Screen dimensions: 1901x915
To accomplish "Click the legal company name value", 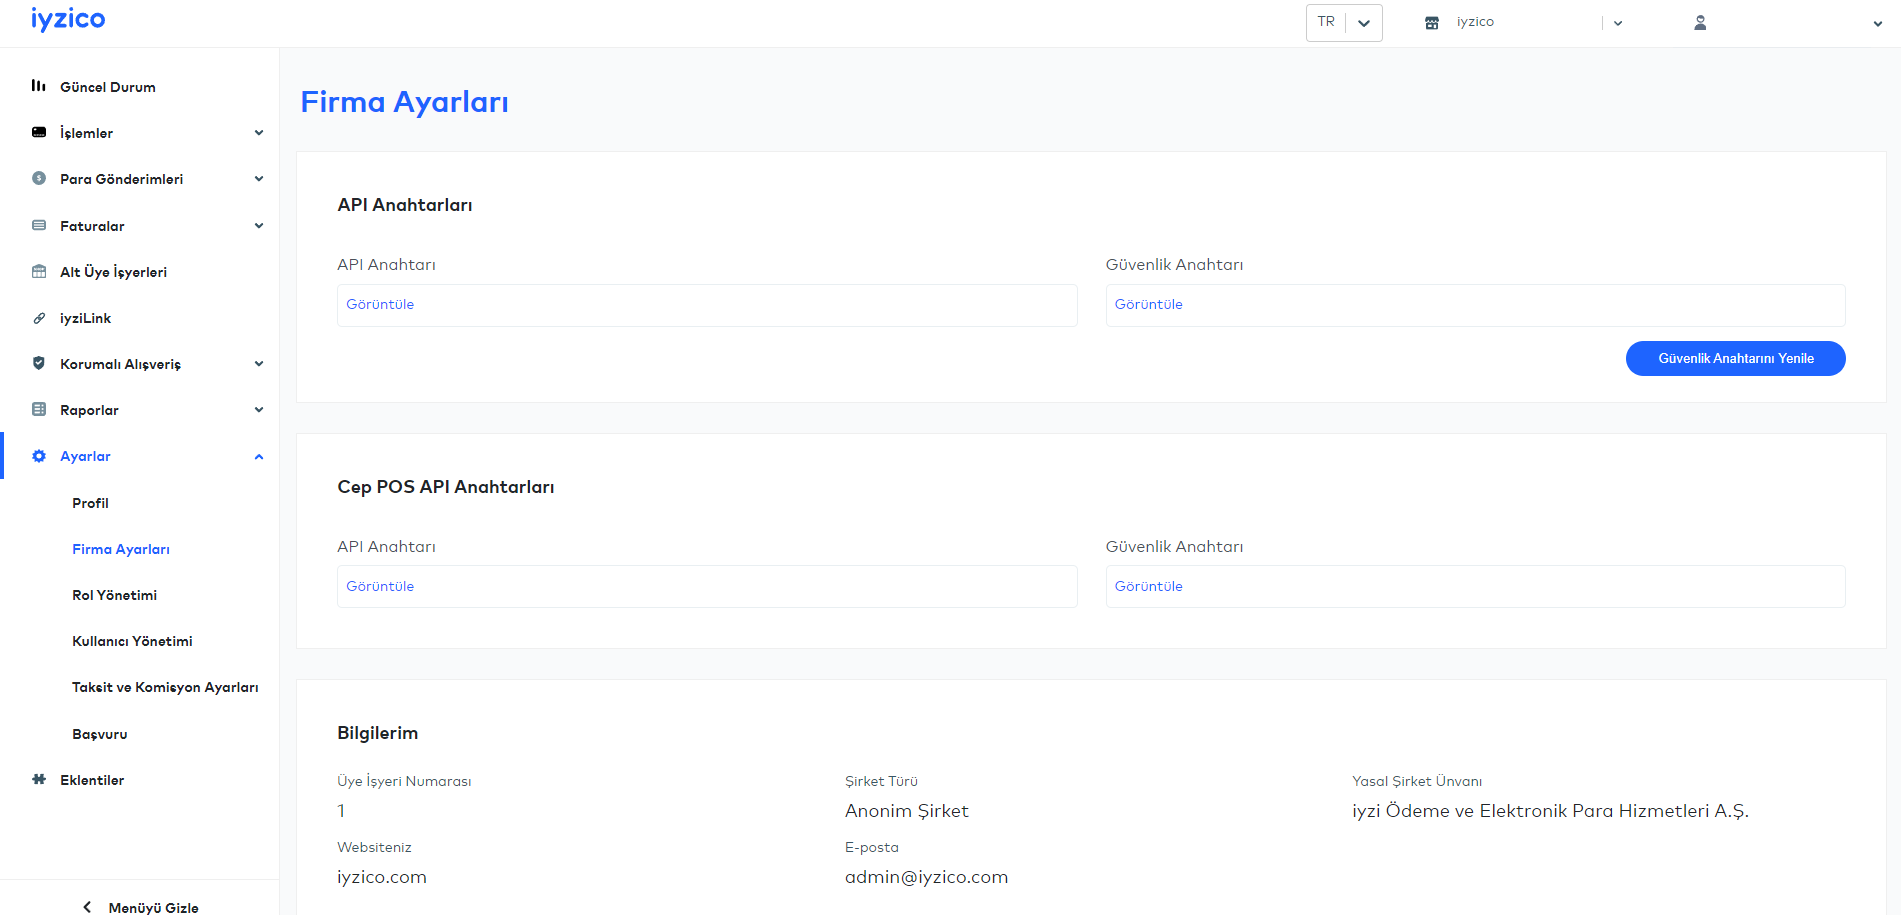I will click(x=1550, y=811).
